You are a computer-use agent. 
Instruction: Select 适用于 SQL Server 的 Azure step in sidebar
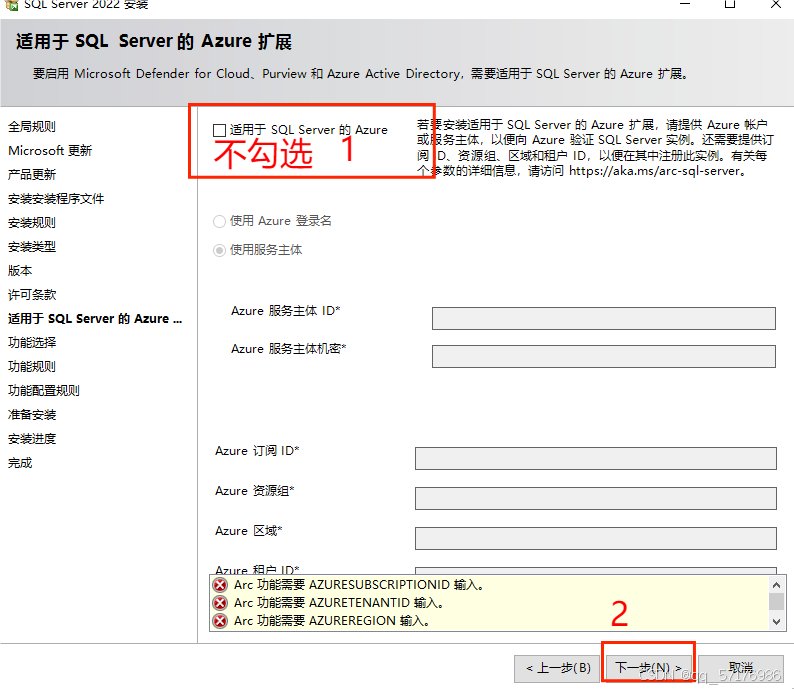[x=95, y=318]
